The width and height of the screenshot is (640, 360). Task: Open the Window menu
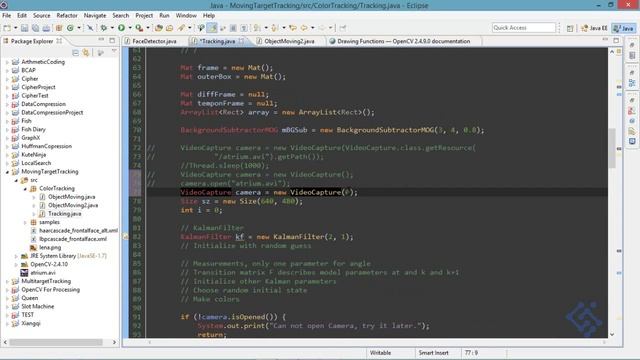[186, 15]
